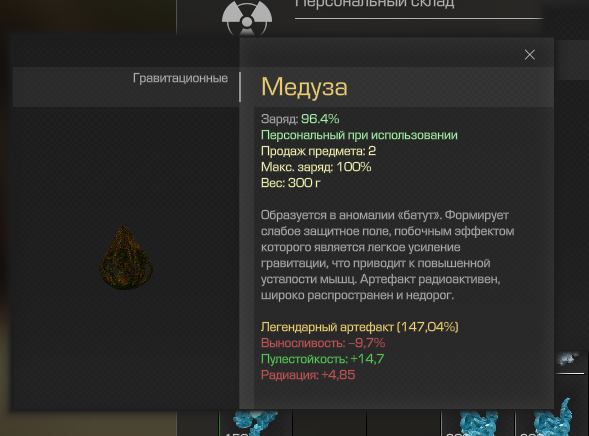Click the Медуза title text
The height and width of the screenshot is (436, 589).
304,87
